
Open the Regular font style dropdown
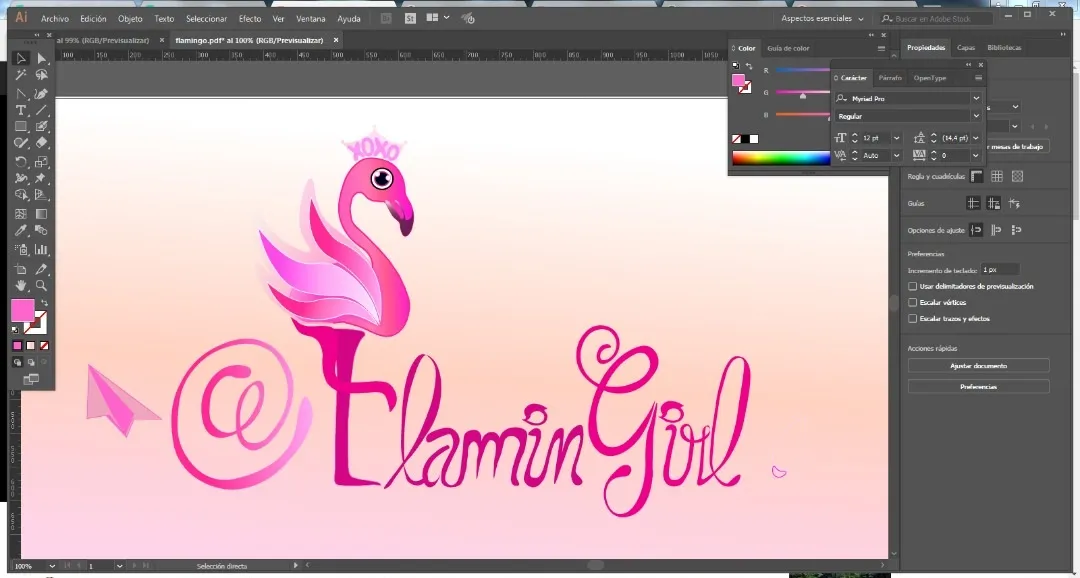(976, 116)
